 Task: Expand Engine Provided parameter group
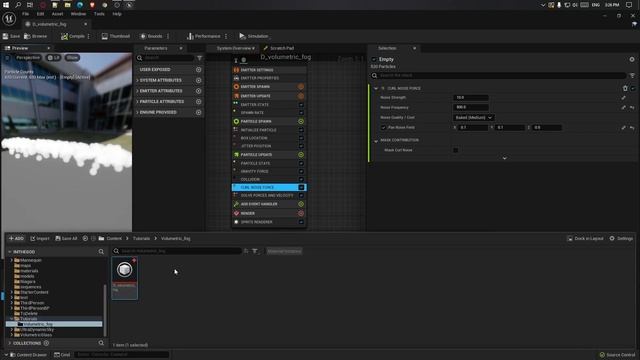coord(138,112)
